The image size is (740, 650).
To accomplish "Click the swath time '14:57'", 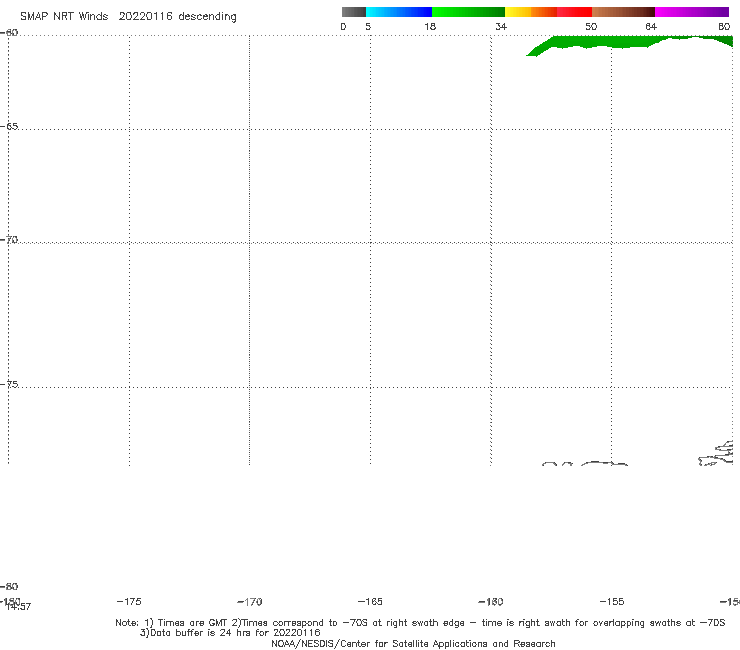I will click(19, 607).
